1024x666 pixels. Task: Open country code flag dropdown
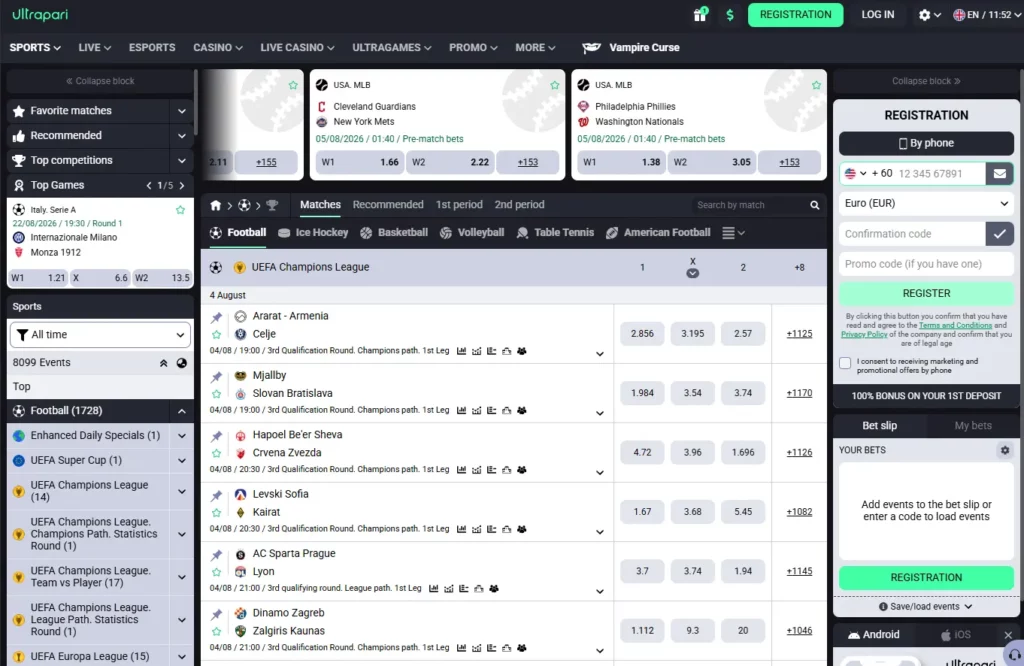tap(856, 174)
